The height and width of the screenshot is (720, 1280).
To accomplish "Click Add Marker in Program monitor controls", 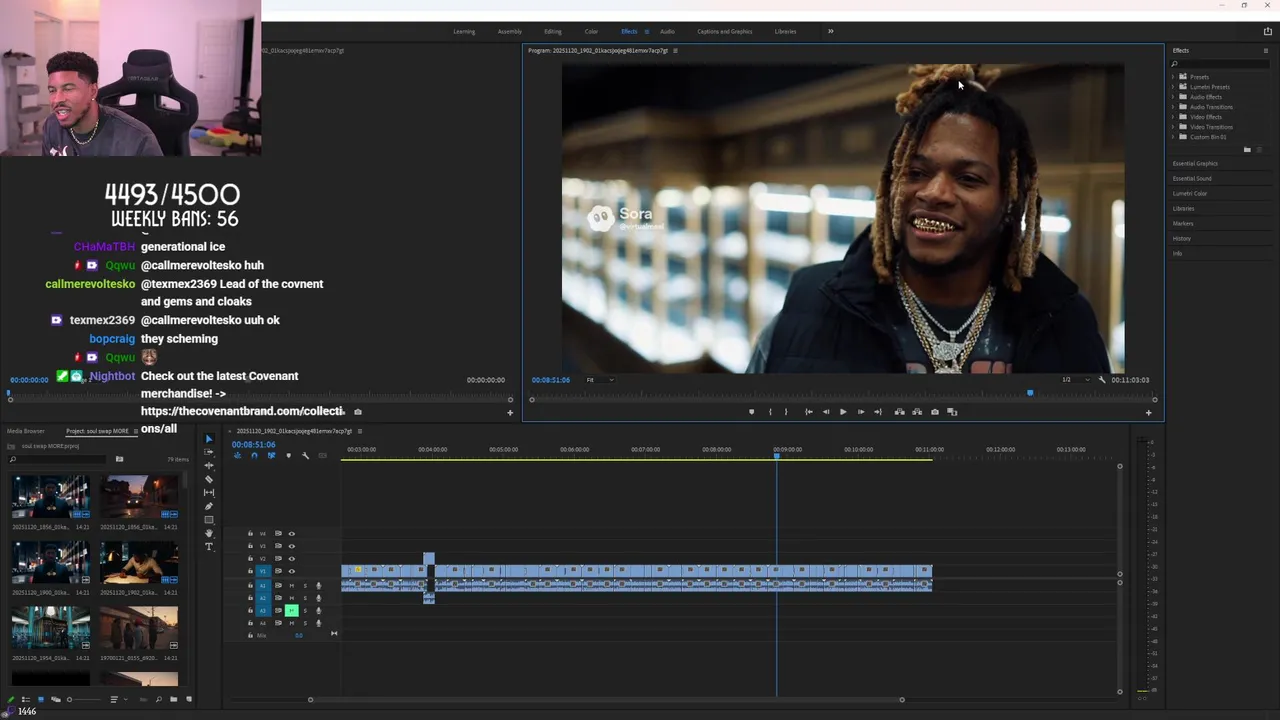I will [752, 412].
